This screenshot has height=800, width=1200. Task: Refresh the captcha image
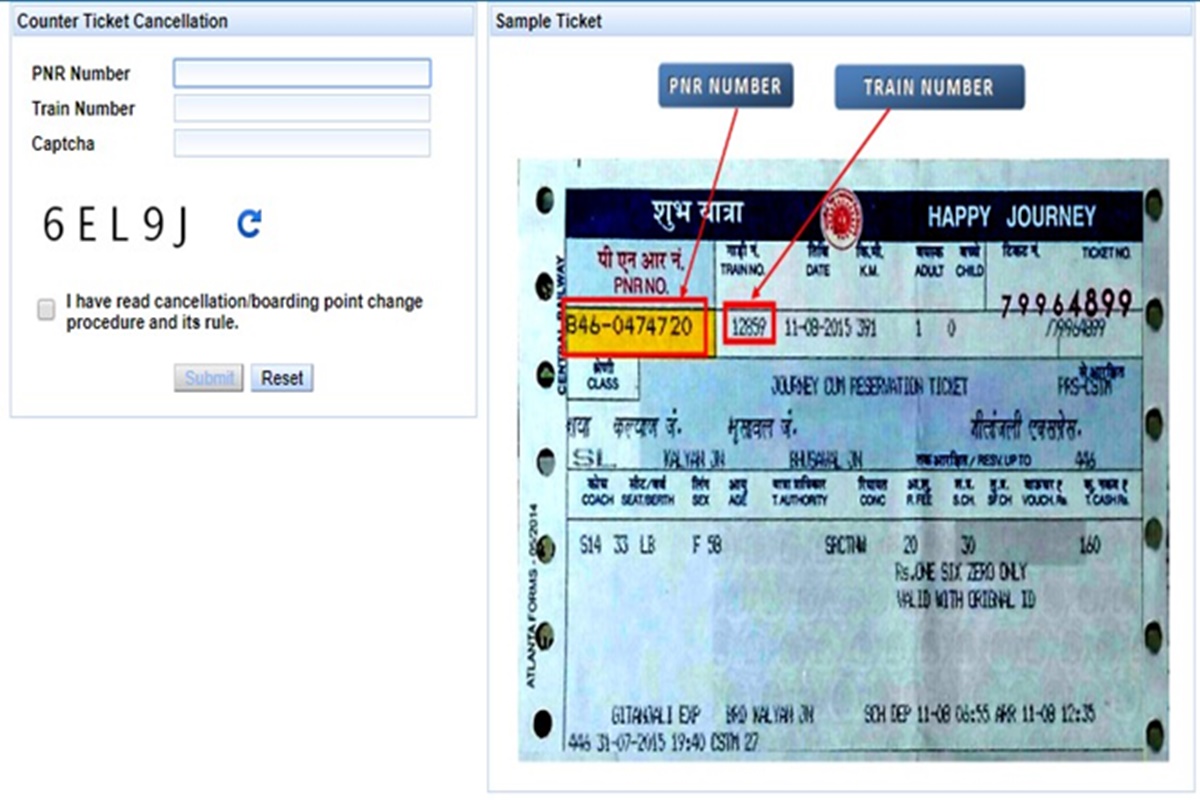click(249, 223)
